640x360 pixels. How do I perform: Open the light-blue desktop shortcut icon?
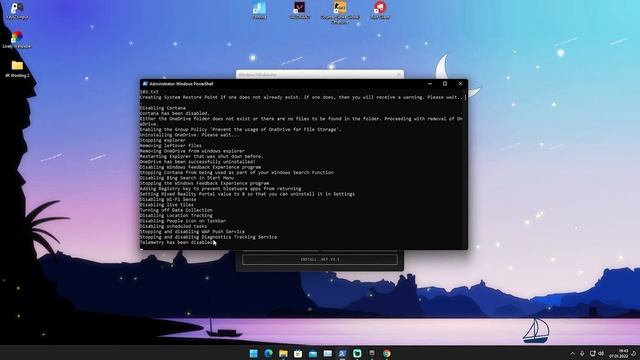(259, 10)
